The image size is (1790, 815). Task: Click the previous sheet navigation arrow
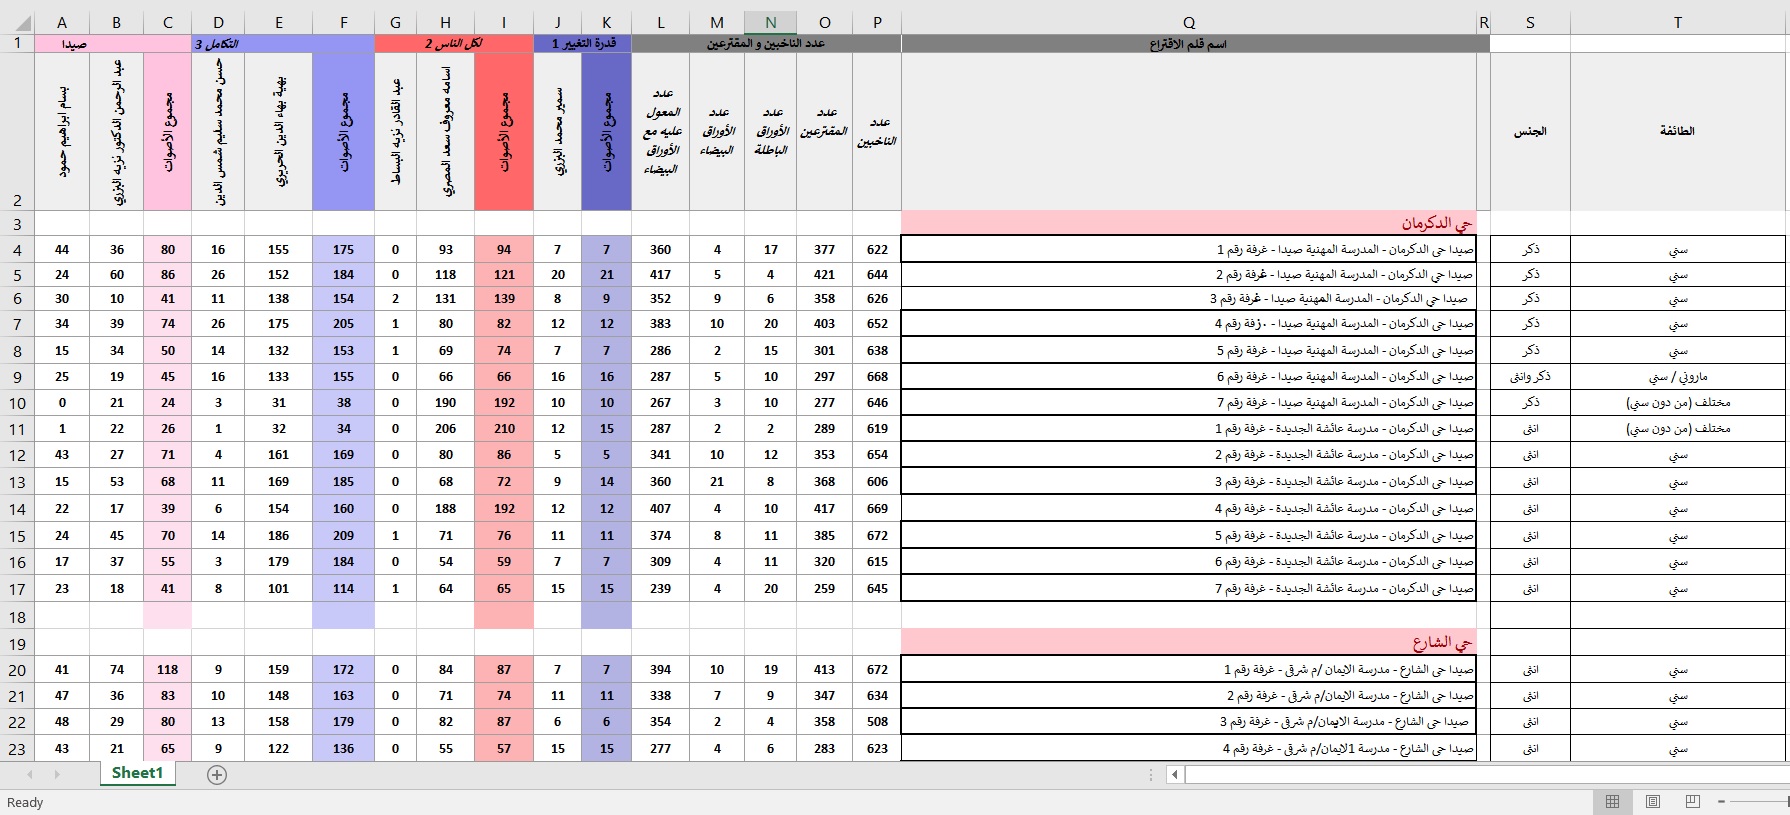pos(30,774)
